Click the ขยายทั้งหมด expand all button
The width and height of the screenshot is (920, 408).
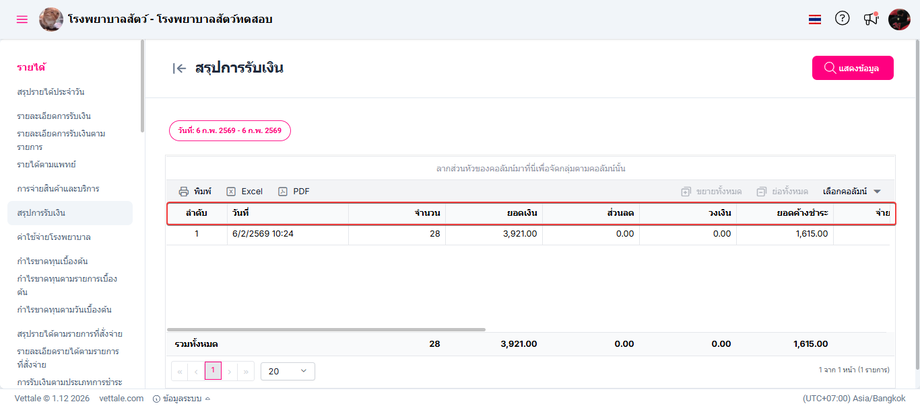pyautogui.click(x=711, y=191)
